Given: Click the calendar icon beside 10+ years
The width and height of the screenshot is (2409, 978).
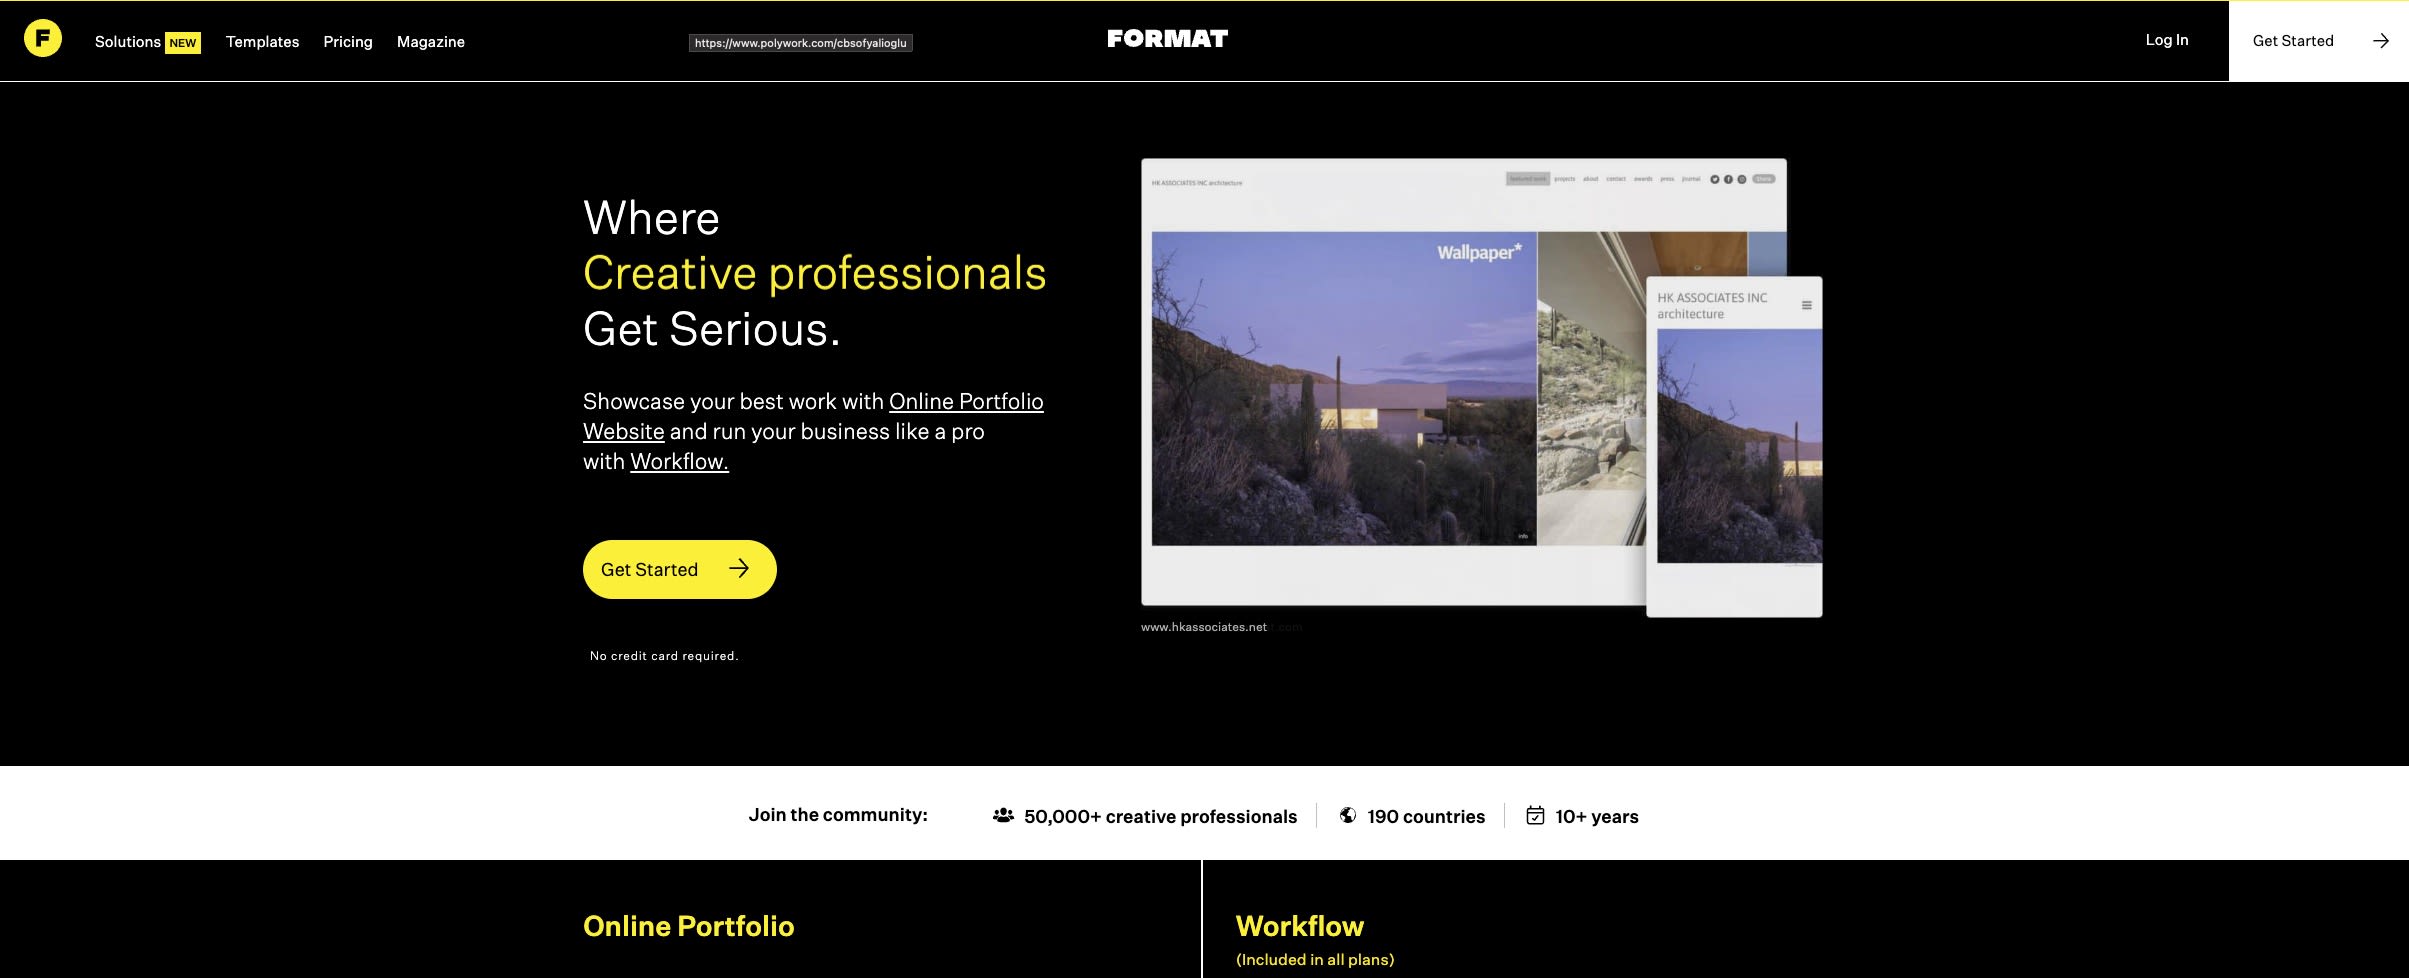Looking at the screenshot, I should (x=1535, y=815).
